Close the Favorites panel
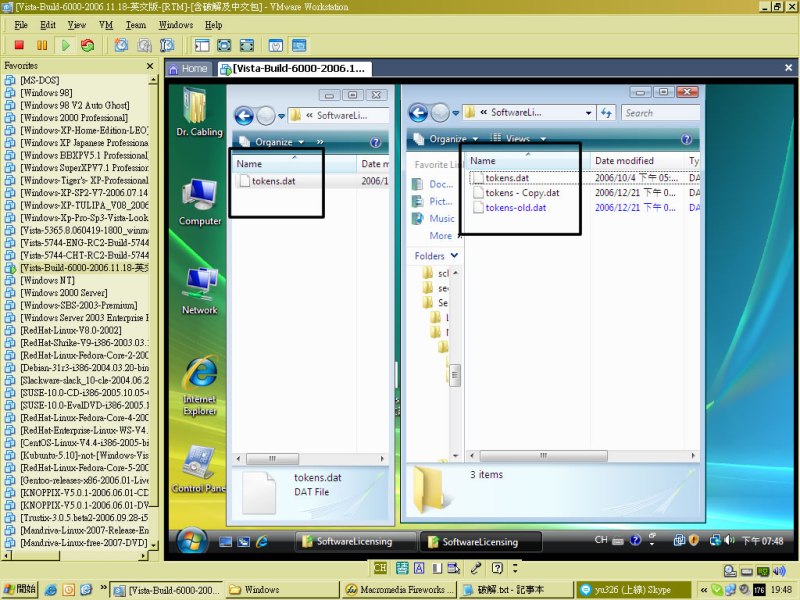Image resolution: width=800 pixels, height=600 pixels. (150, 66)
